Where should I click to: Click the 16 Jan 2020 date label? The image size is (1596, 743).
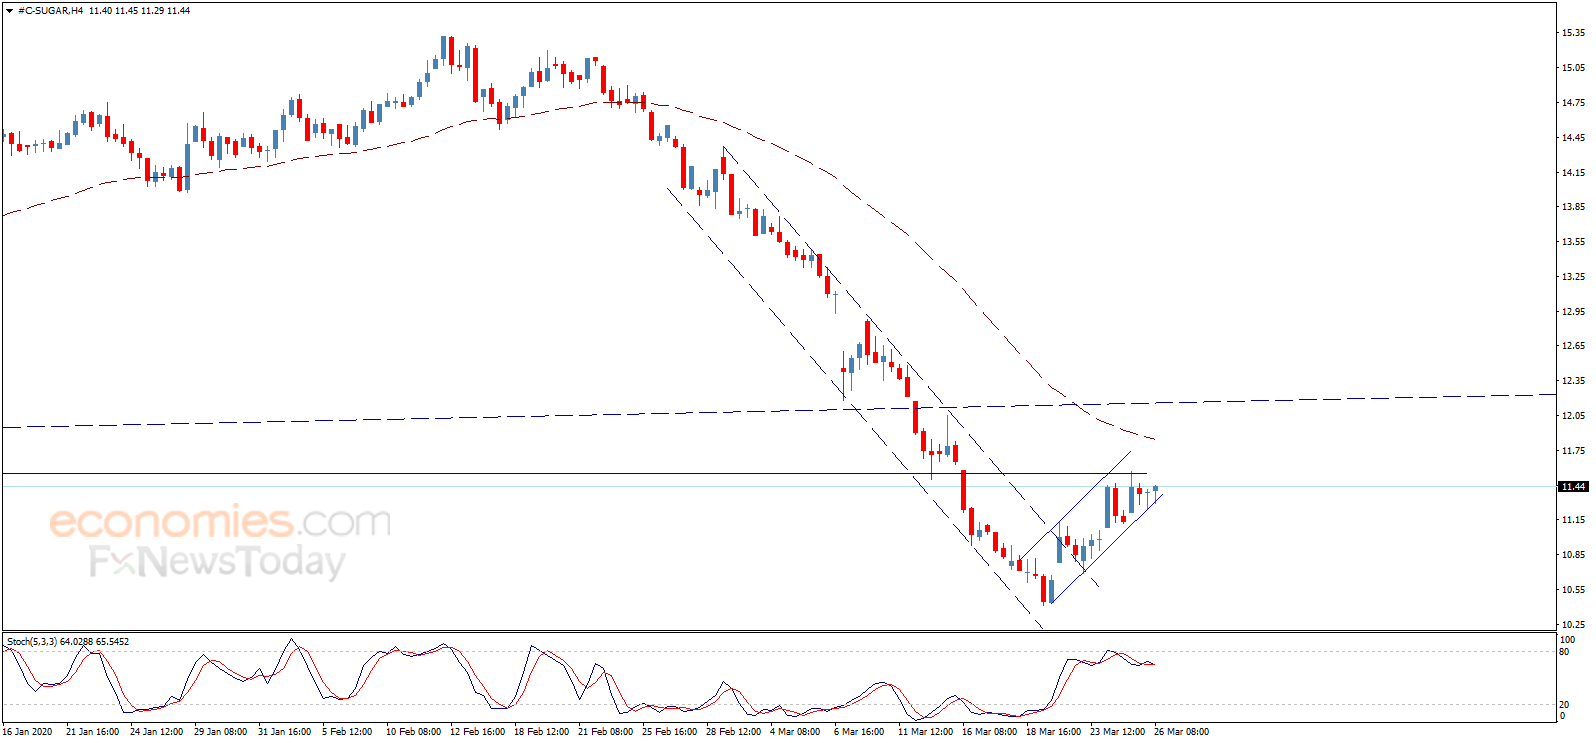click(27, 732)
